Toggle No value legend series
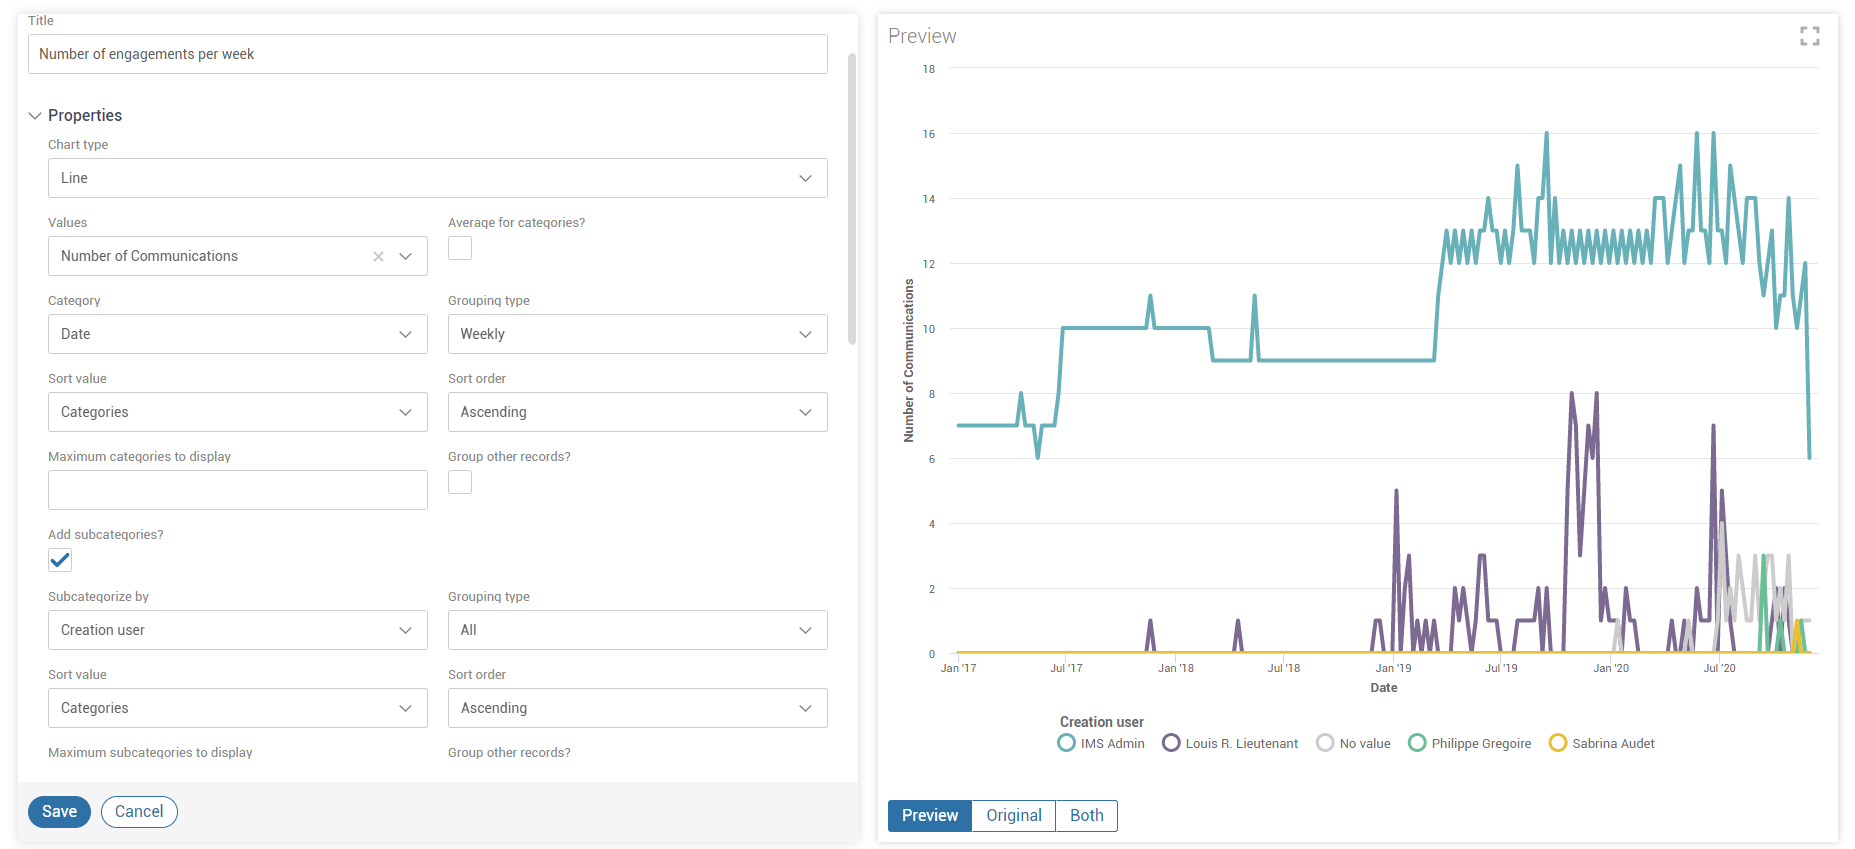 click(1354, 743)
